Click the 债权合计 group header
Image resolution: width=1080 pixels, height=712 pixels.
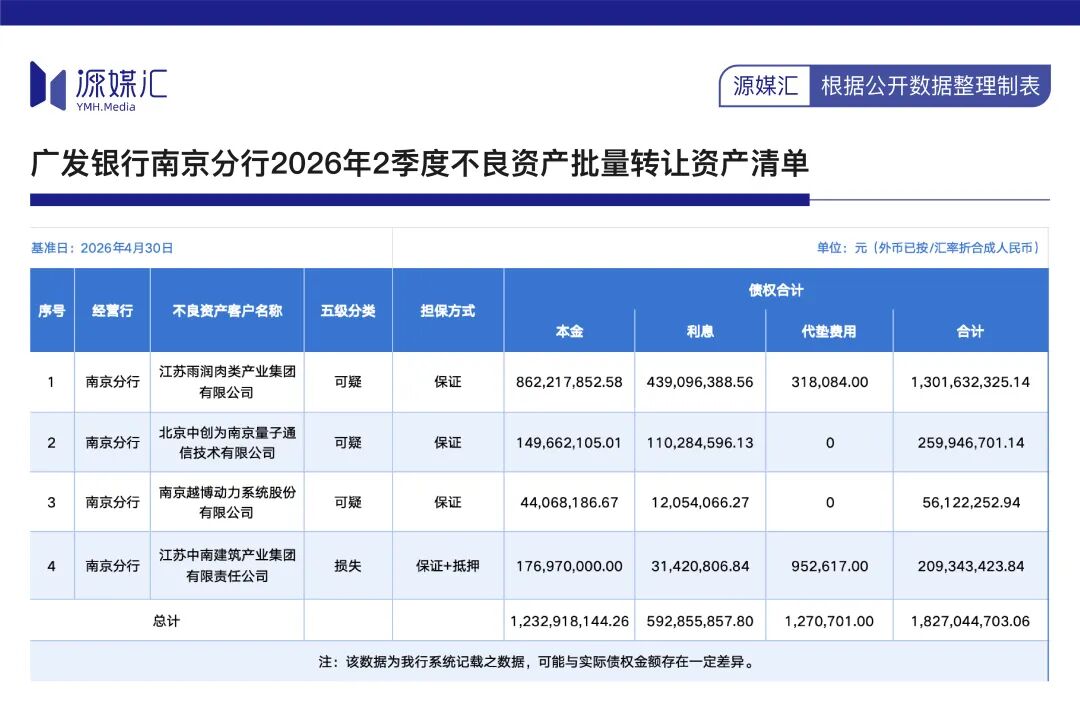click(776, 290)
